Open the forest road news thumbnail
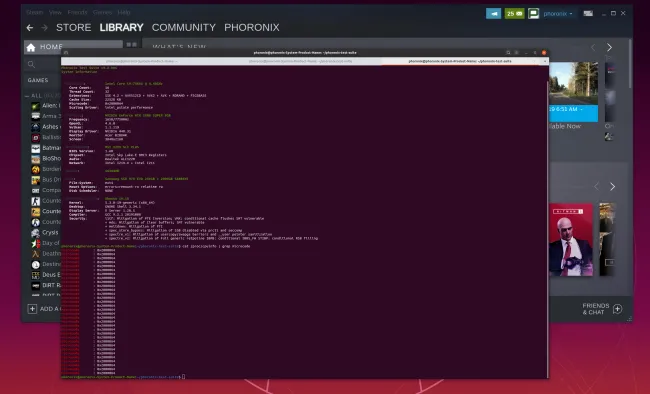This screenshot has width=650, height=394. 573,83
